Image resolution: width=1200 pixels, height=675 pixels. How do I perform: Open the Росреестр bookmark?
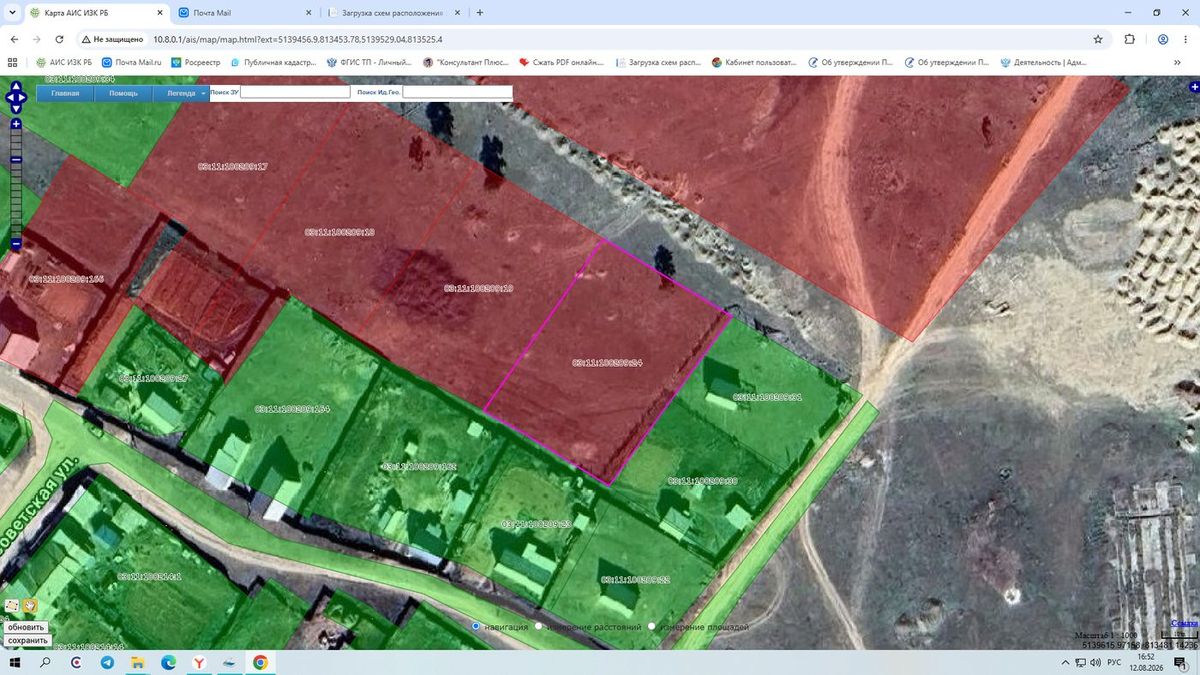coord(195,62)
